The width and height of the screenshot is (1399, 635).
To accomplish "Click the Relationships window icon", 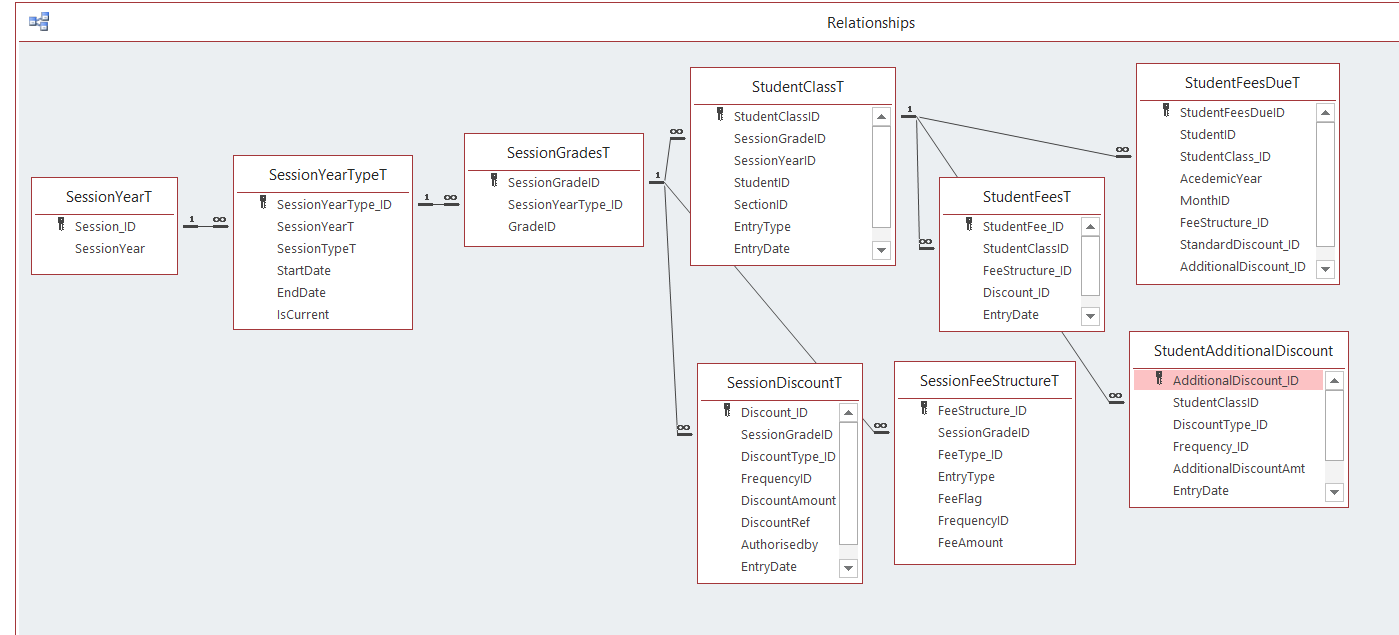I will (x=39, y=22).
